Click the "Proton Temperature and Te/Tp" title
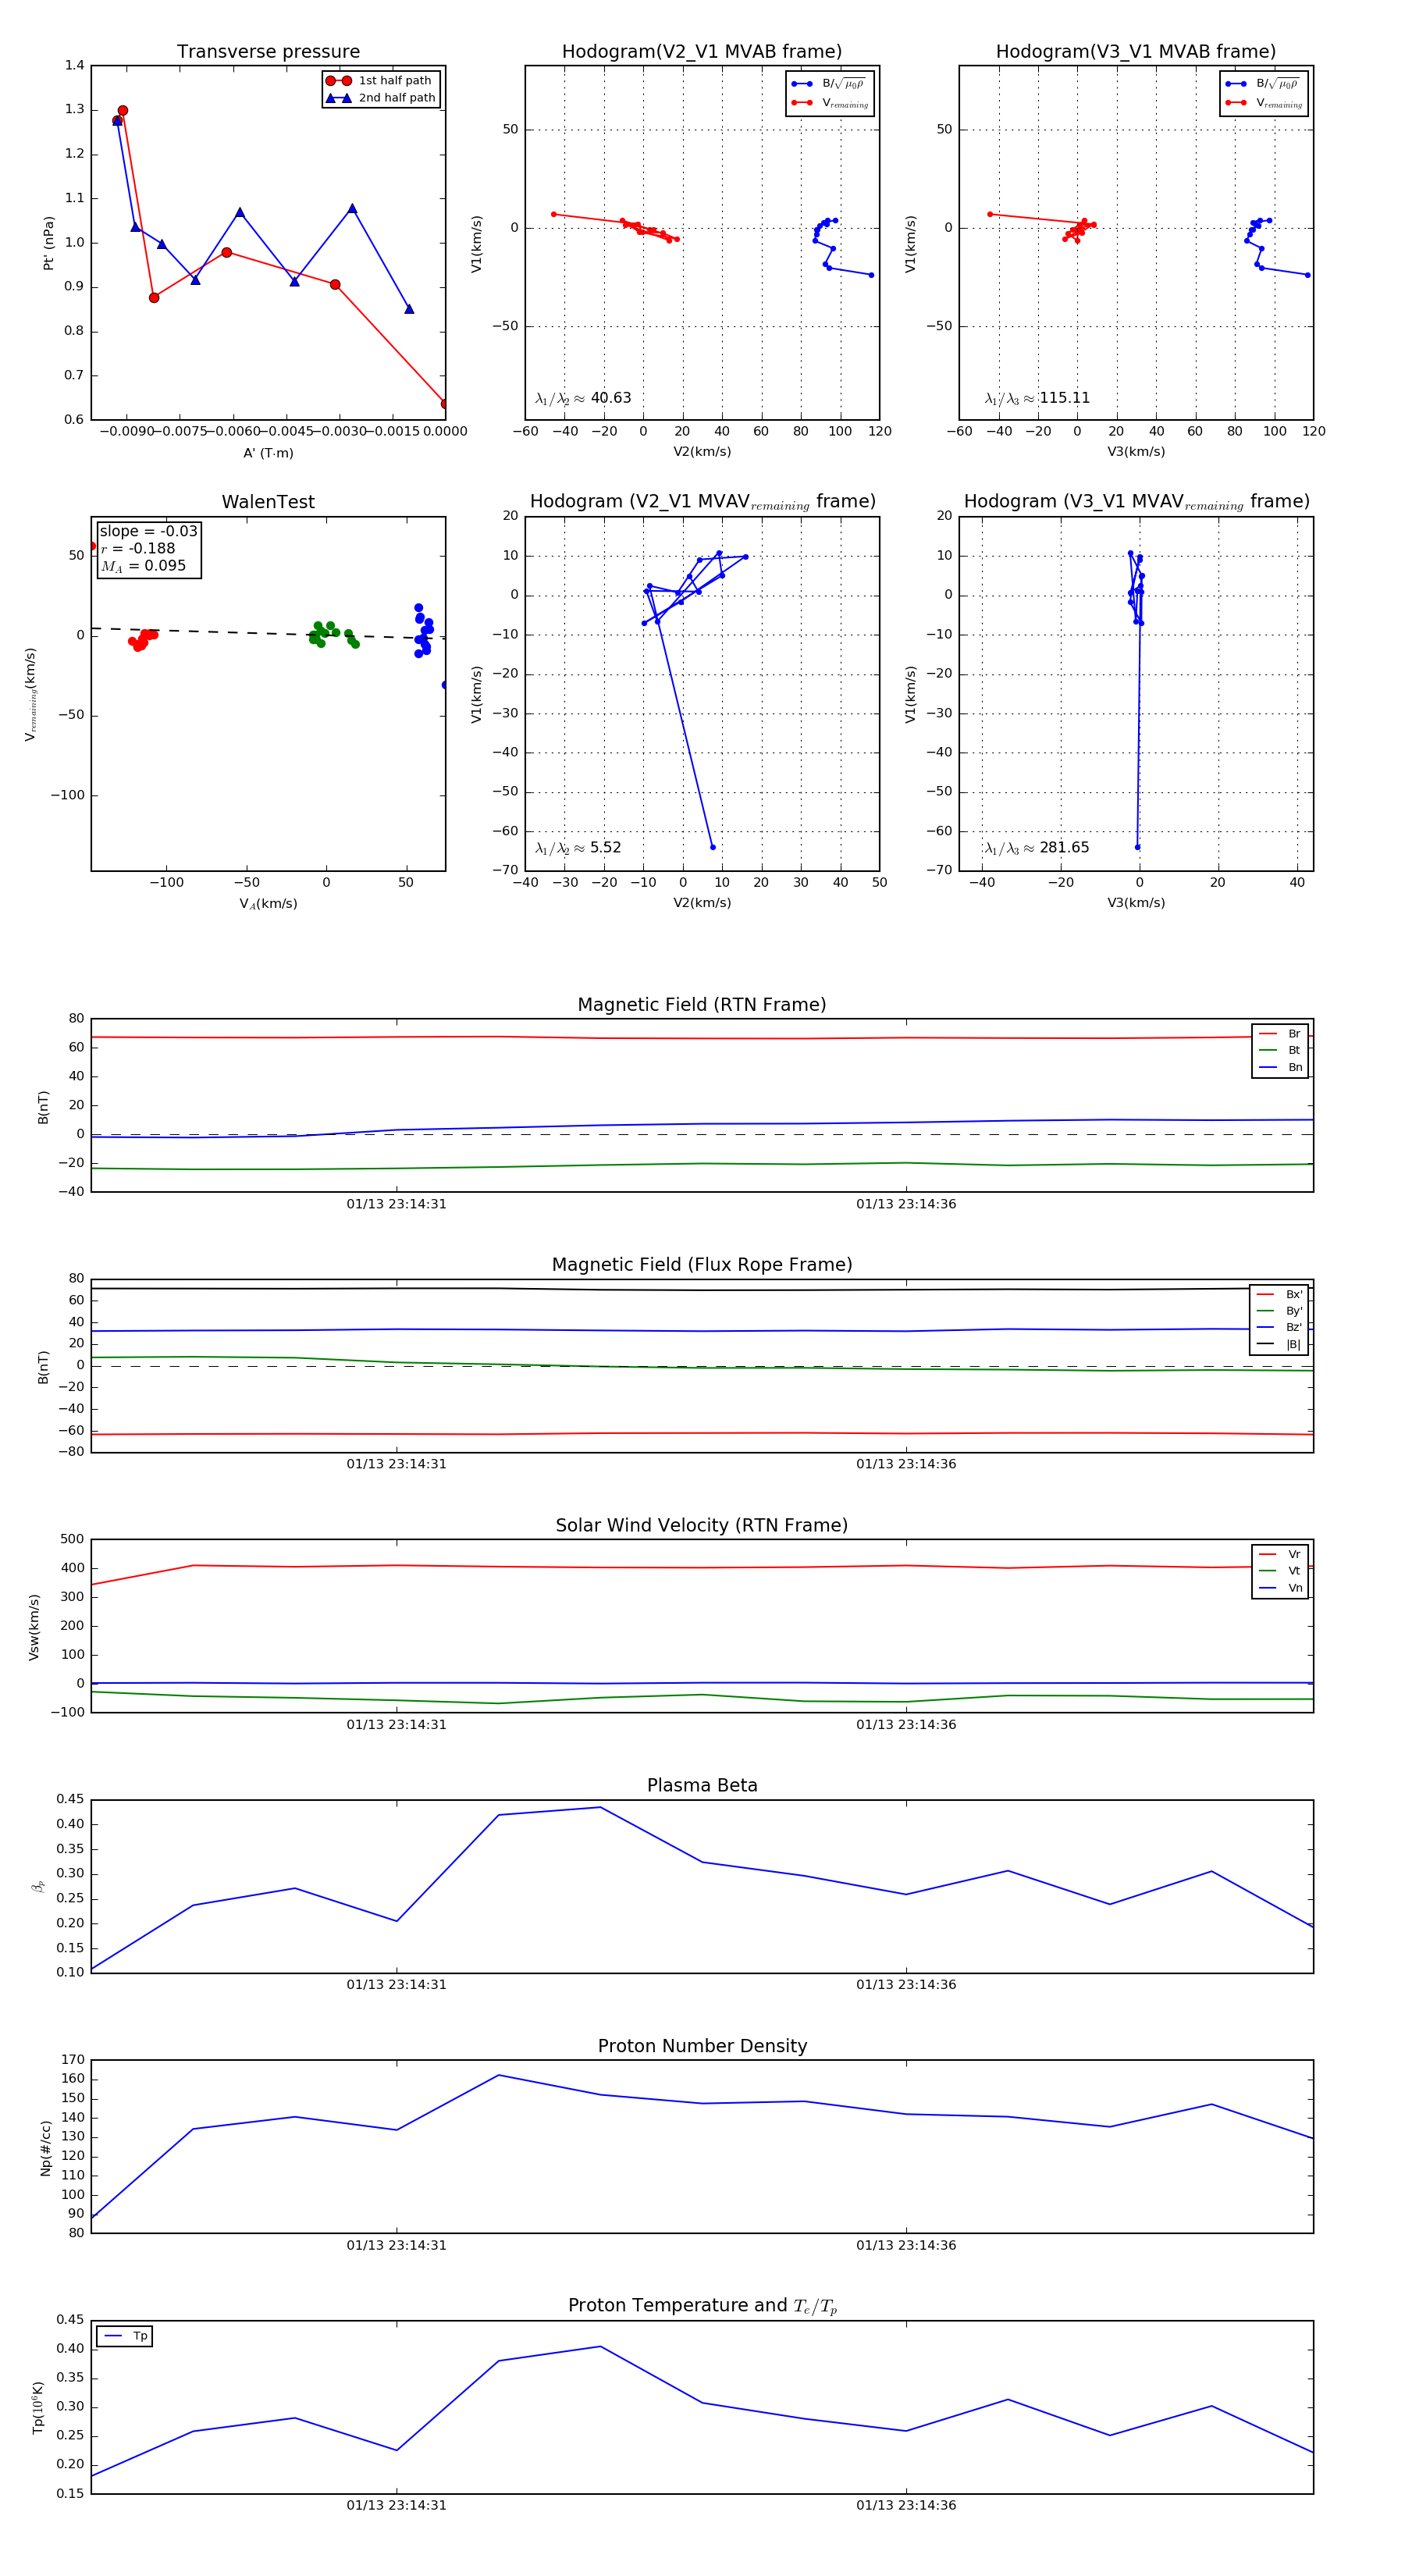The image size is (1405, 2576). (x=702, y=2306)
